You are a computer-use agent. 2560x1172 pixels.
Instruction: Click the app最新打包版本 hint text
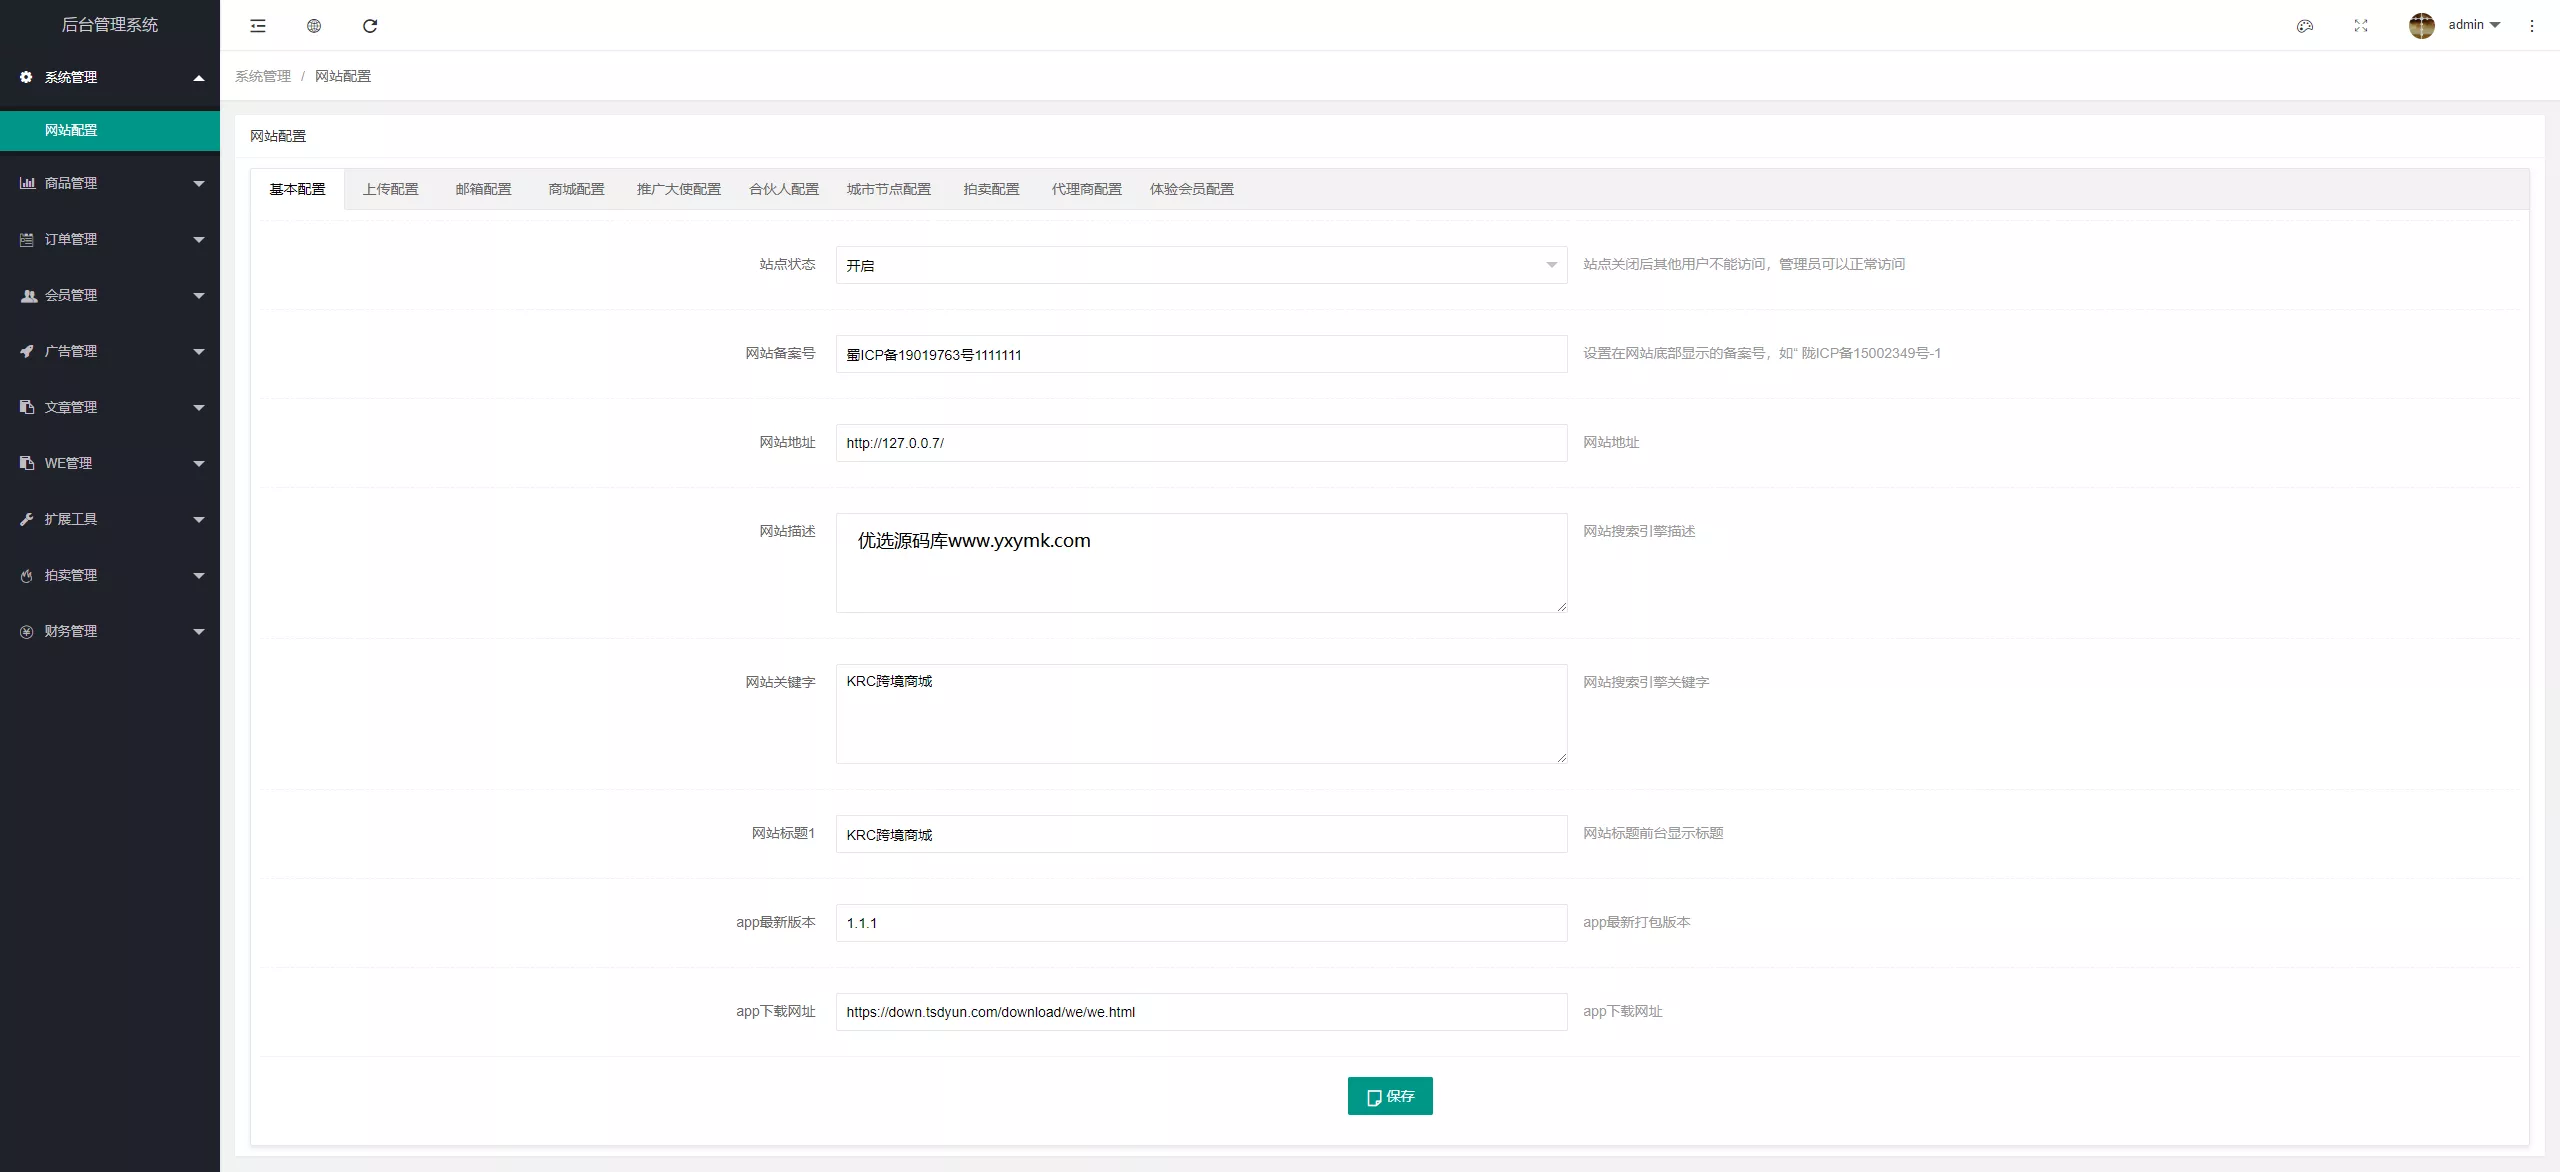click(x=1636, y=922)
